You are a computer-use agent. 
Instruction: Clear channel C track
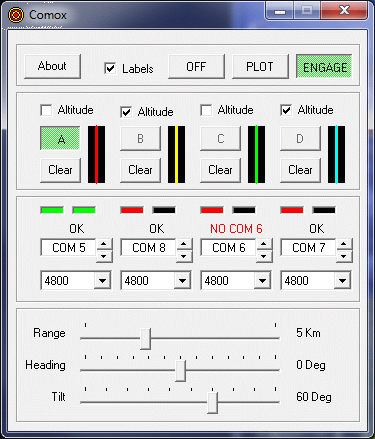220,170
